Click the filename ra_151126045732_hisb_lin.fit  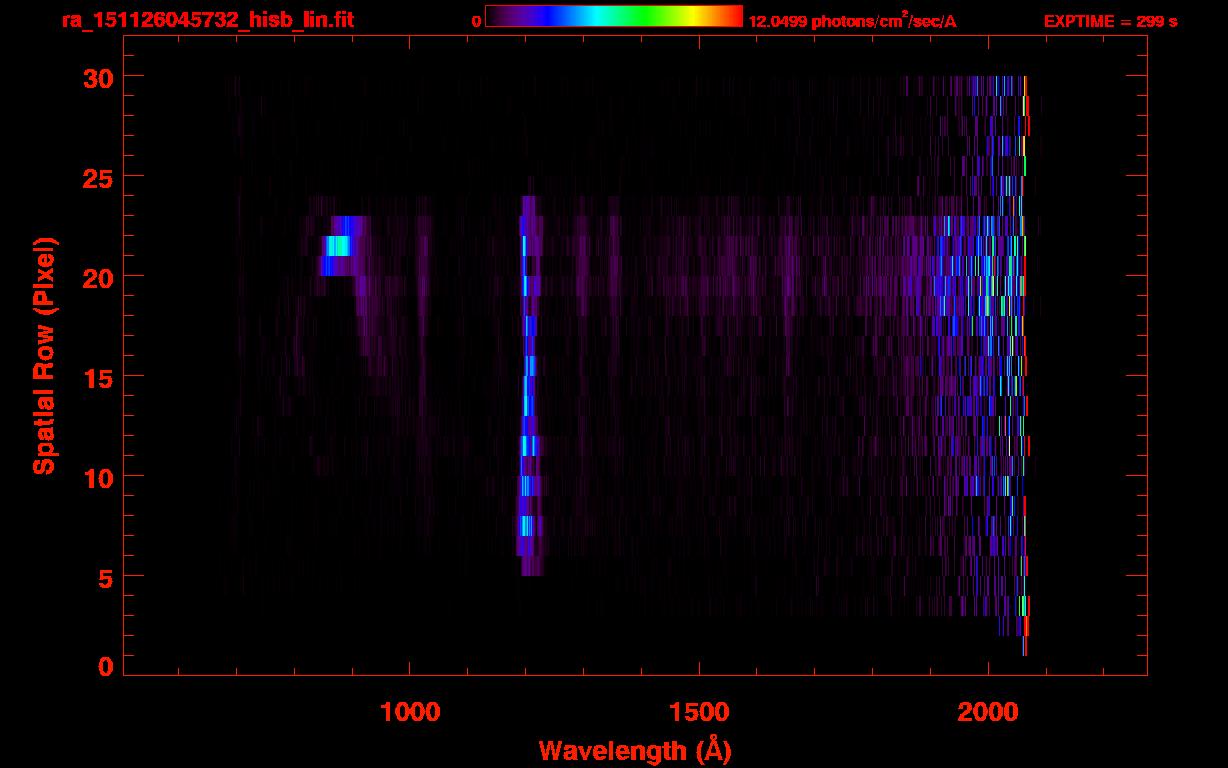[x=207, y=20]
